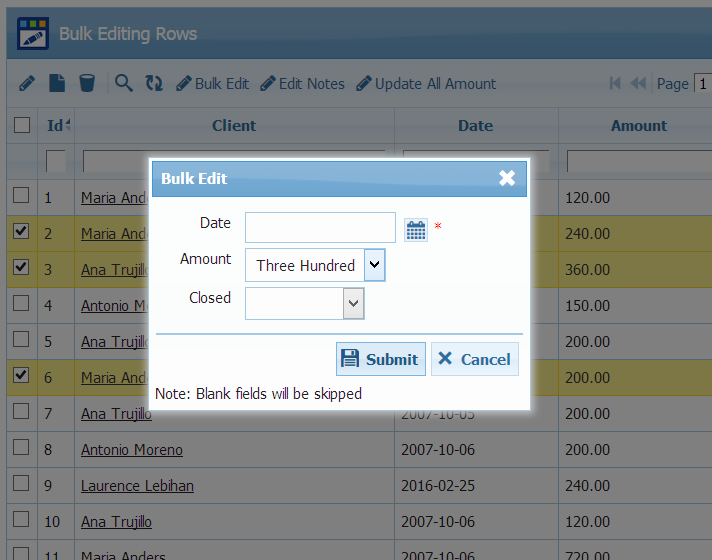This screenshot has height=560, width=712.
Task: Click the Date input field
Action: pos(320,228)
